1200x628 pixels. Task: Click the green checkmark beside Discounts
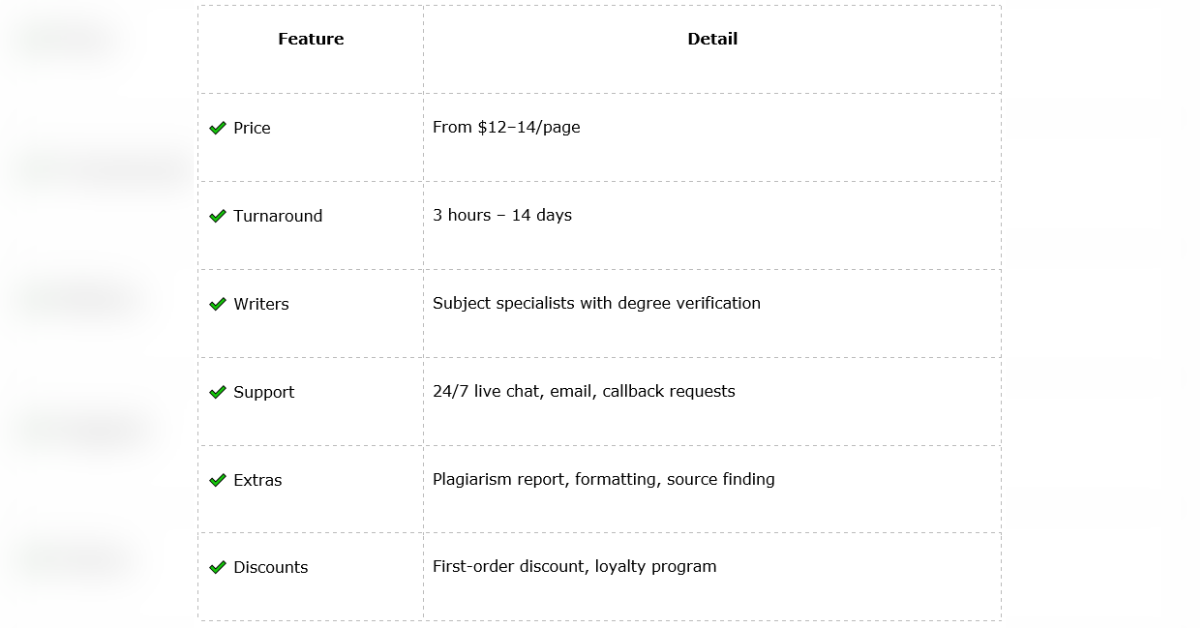click(x=217, y=567)
